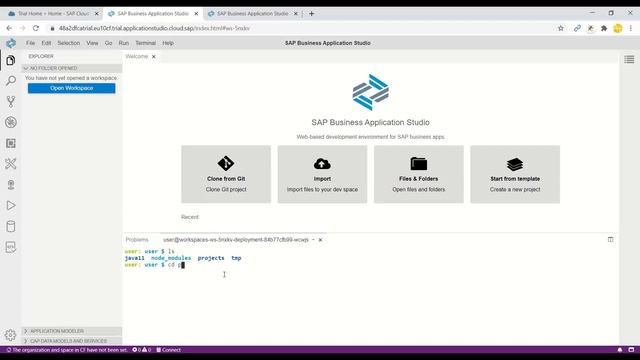640x360 pixels.
Task: Open the Run menu
Action: point(124,43)
